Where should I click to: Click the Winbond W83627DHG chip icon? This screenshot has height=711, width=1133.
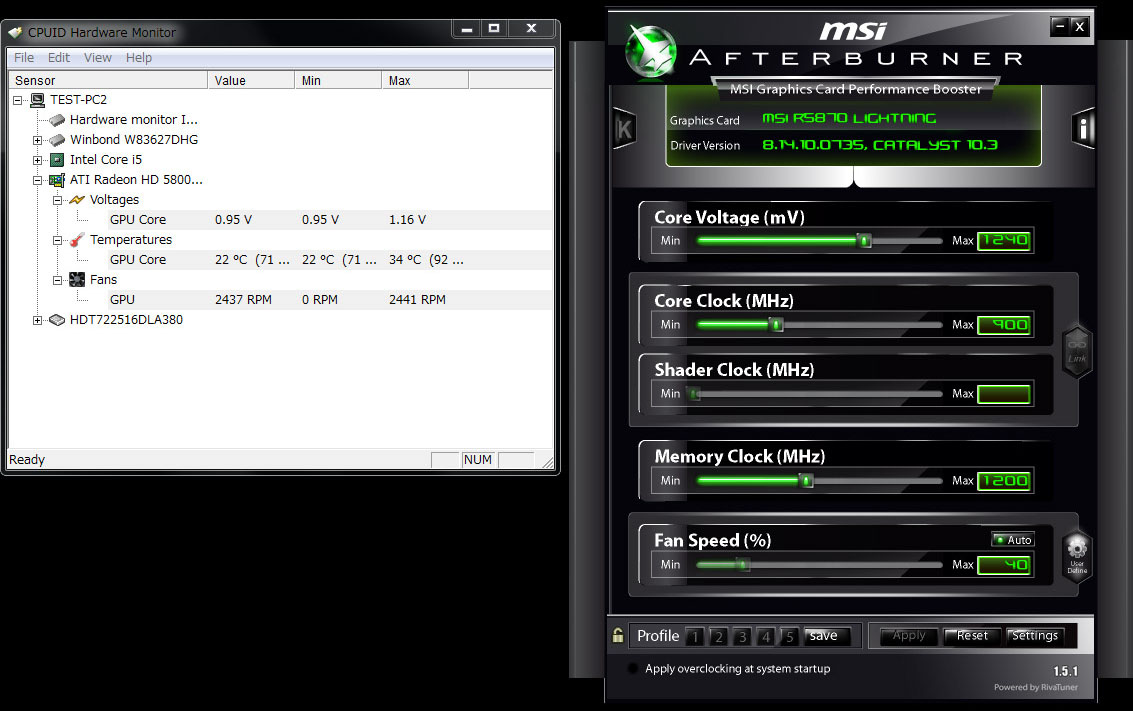[57, 140]
